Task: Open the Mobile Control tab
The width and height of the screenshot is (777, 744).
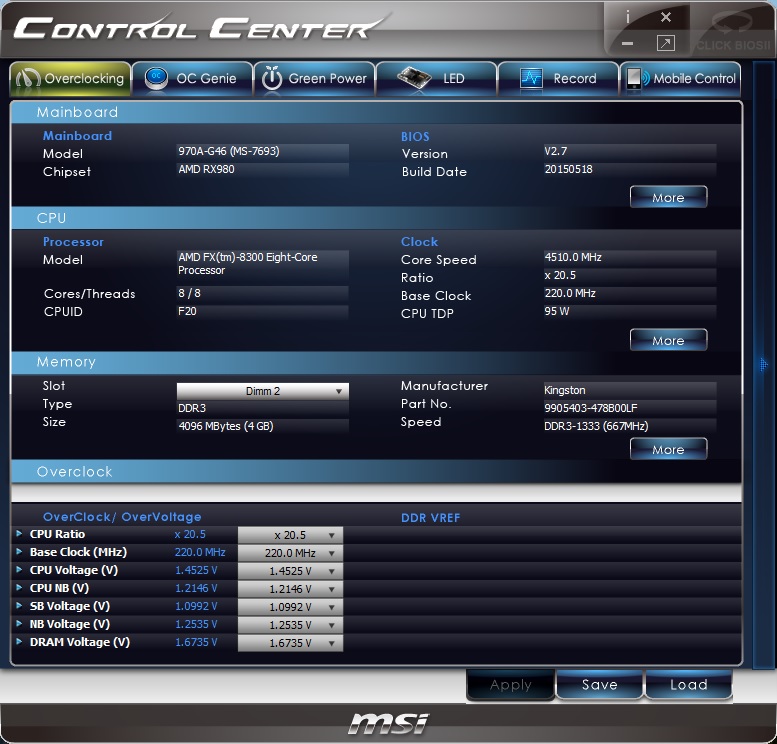Action: point(680,78)
